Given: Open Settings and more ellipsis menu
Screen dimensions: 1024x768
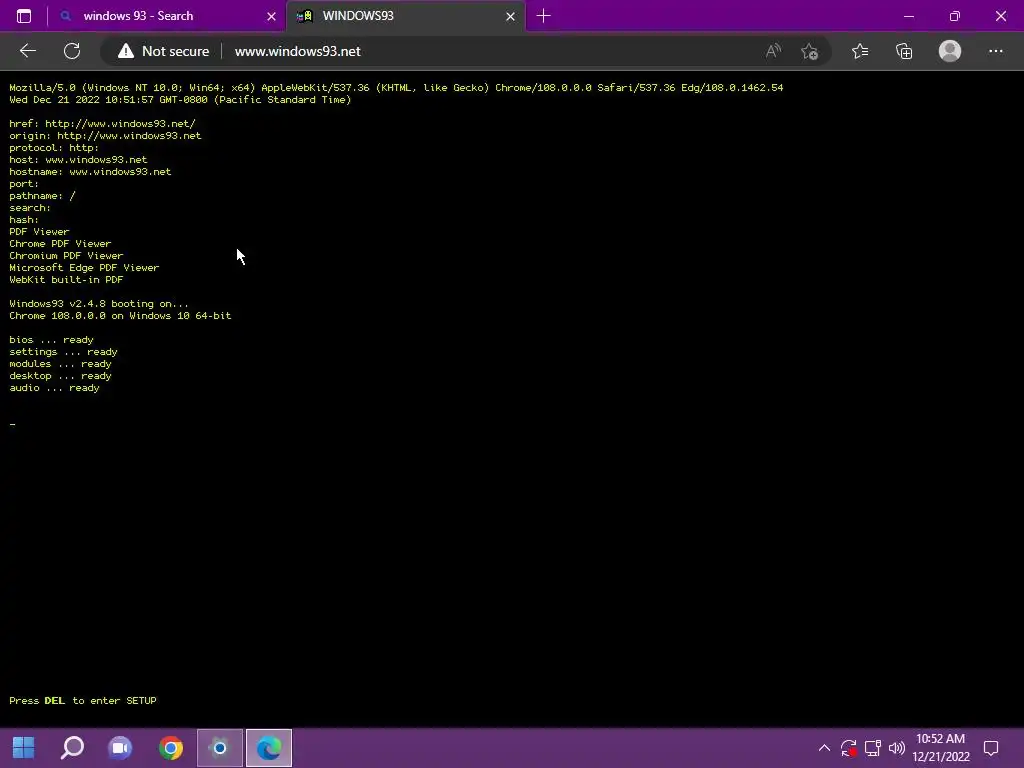Looking at the screenshot, I should point(995,51).
